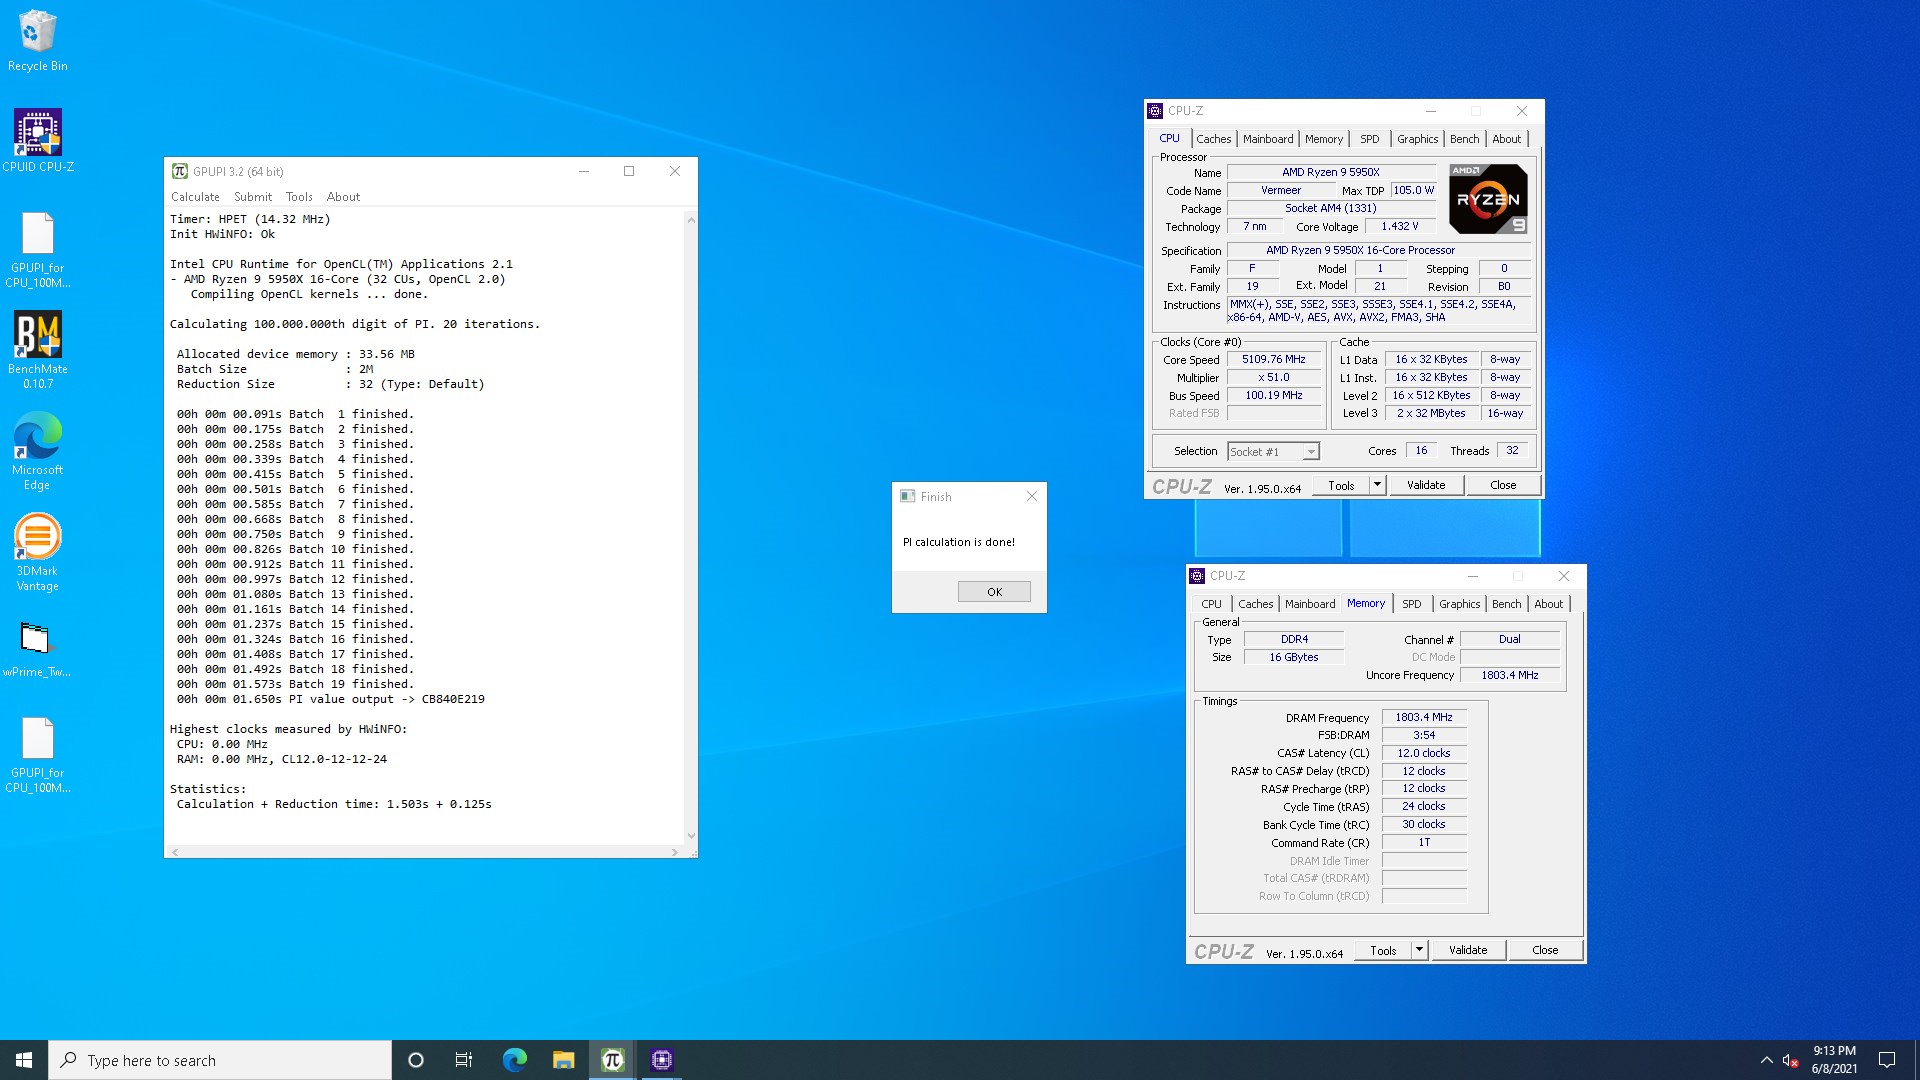This screenshot has height=1080, width=1920.
Task: Switch to Memory tab in upper CPU-Z
Action: coord(1323,139)
